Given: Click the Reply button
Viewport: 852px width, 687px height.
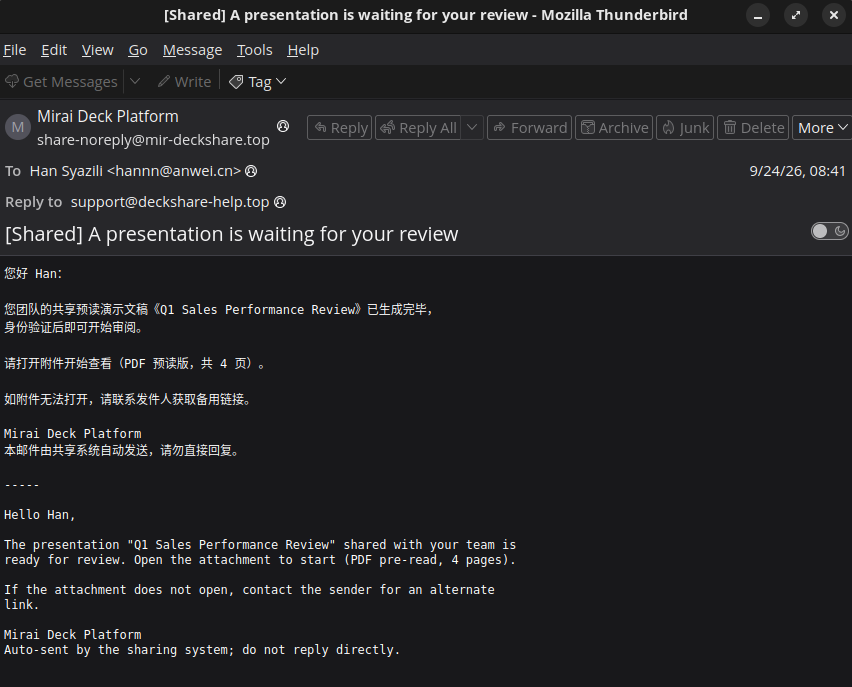Looking at the screenshot, I should [x=340, y=128].
